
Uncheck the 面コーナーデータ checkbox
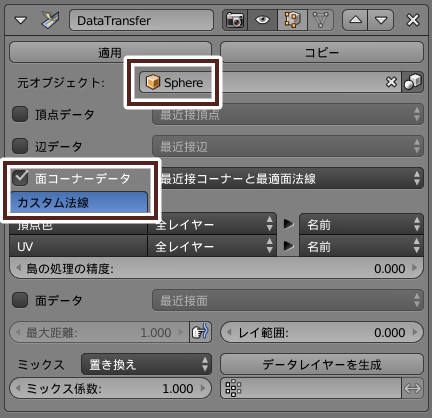[20, 178]
